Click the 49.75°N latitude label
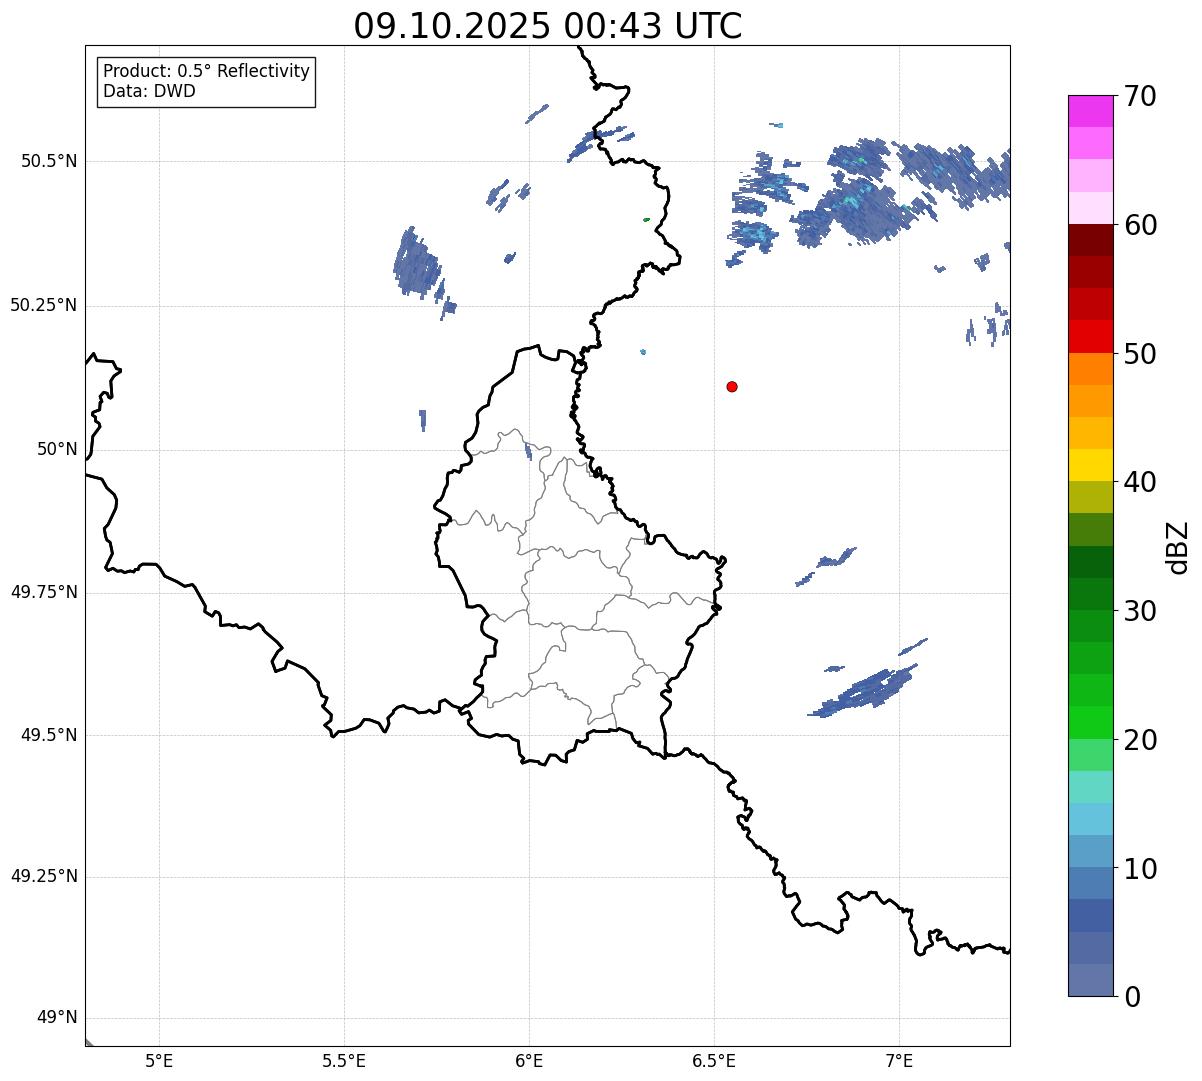The width and height of the screenshot is (1202, 1081). pos(44,592)
